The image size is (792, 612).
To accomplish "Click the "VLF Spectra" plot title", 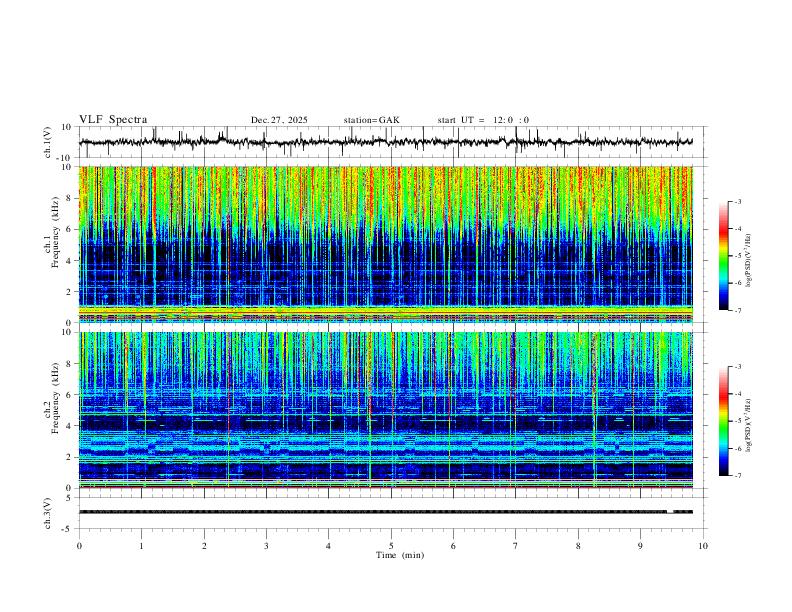I will (113, 120).
